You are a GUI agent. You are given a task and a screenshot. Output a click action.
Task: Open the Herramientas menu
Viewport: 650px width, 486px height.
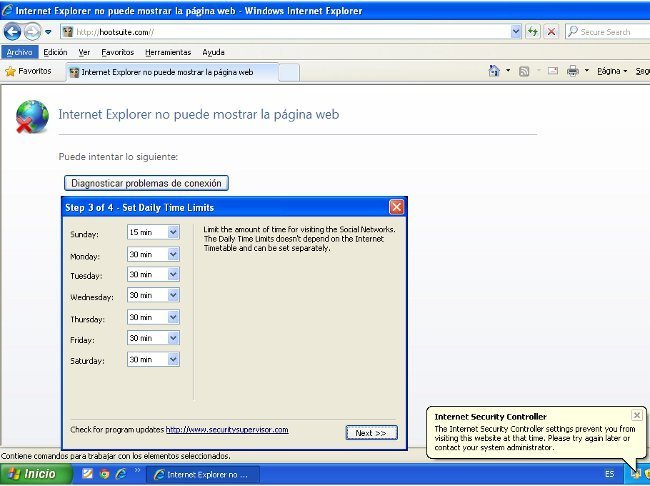pos(168,52)
